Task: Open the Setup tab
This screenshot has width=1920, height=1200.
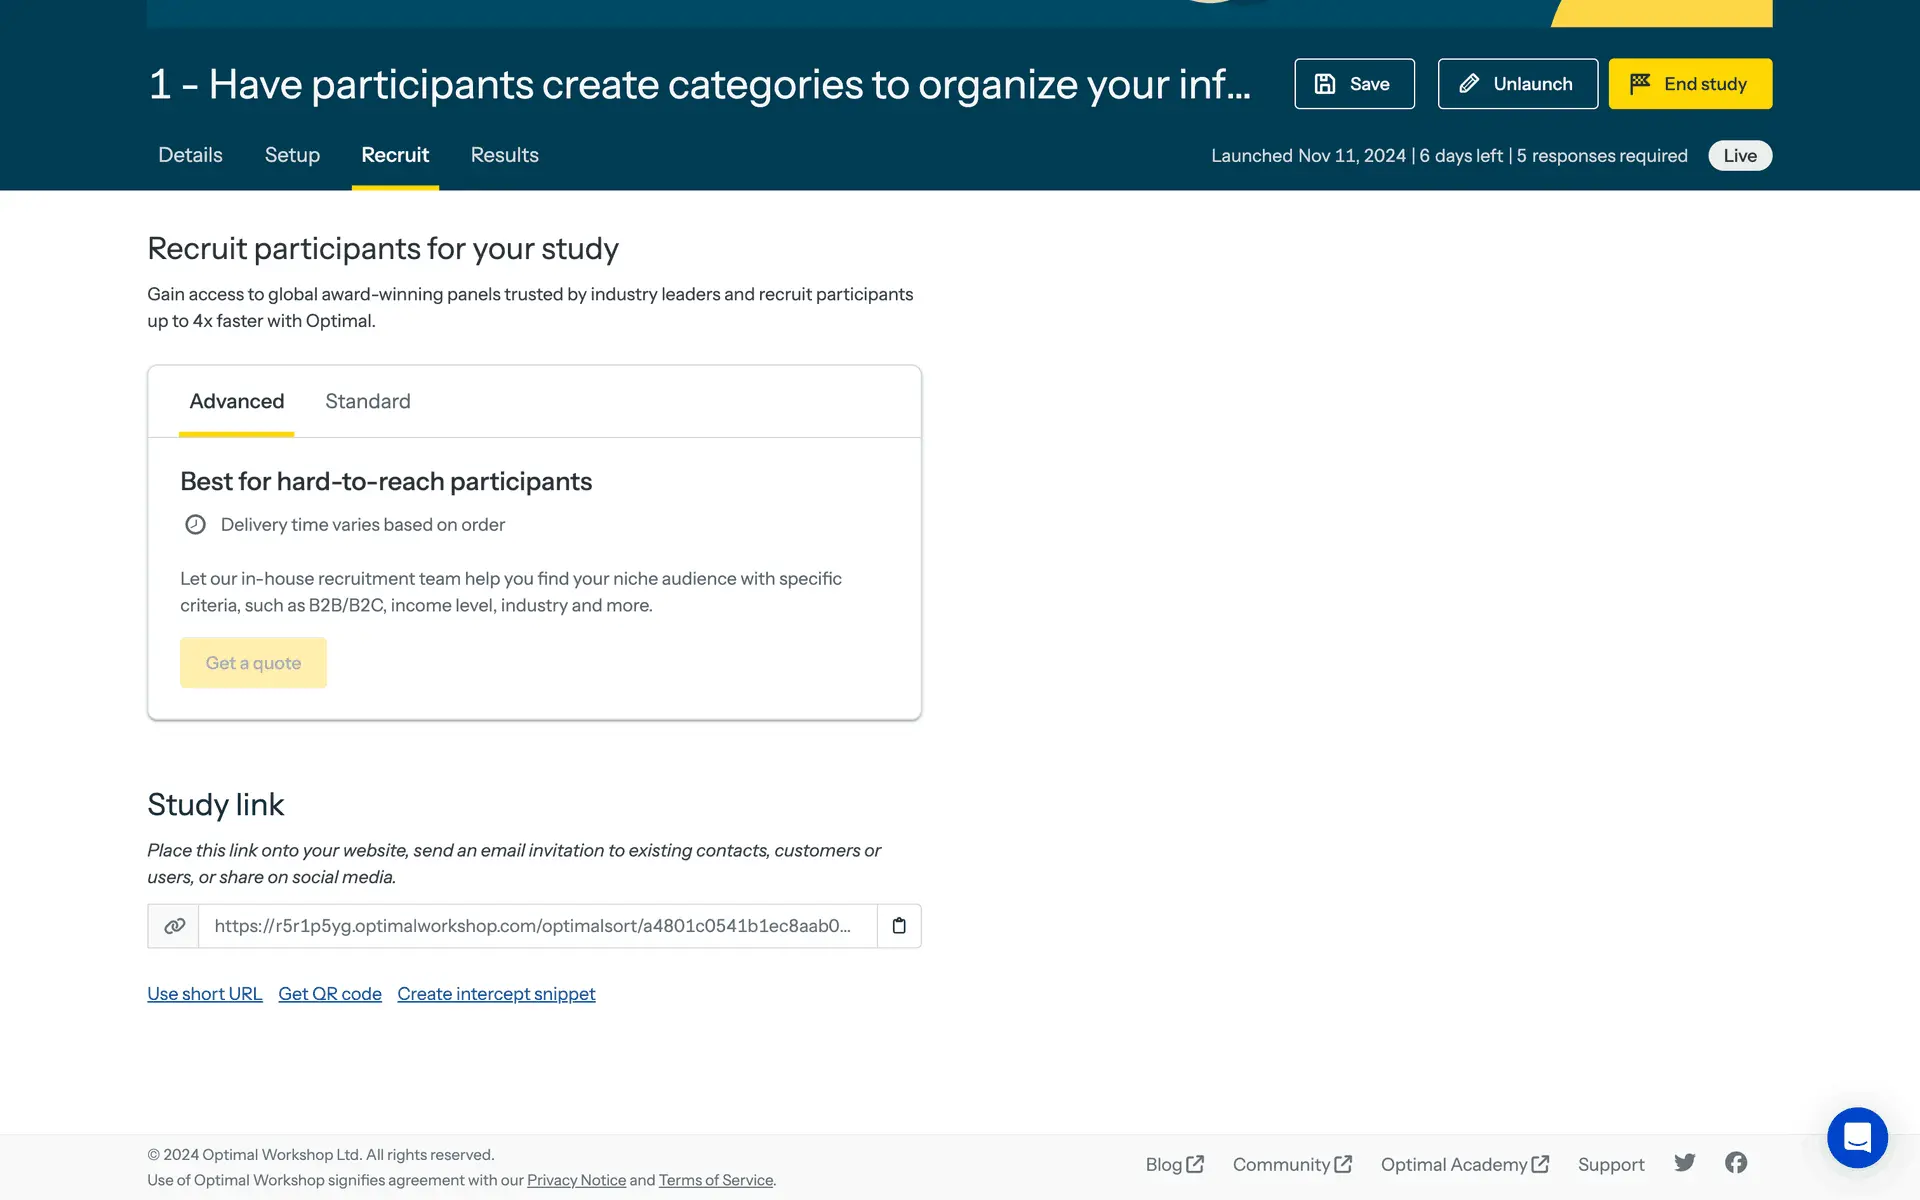Action: [x=292, y=155]
